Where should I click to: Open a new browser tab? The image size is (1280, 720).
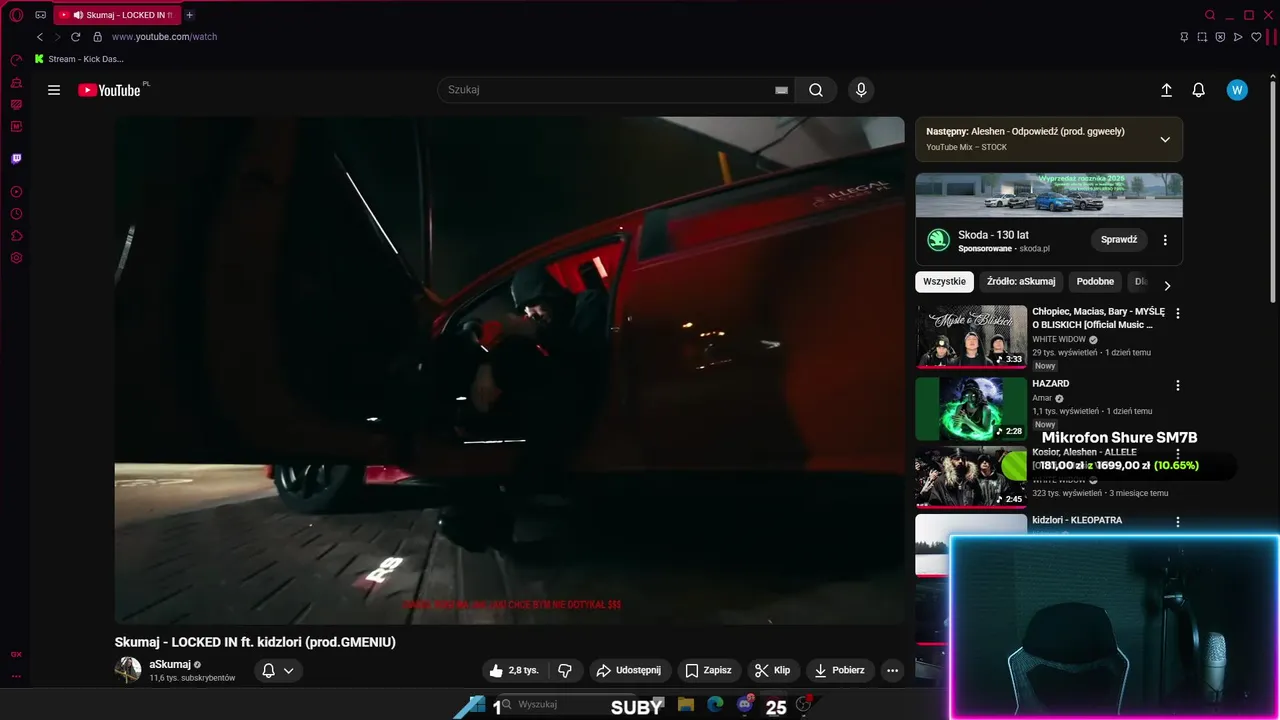point(190,15)
